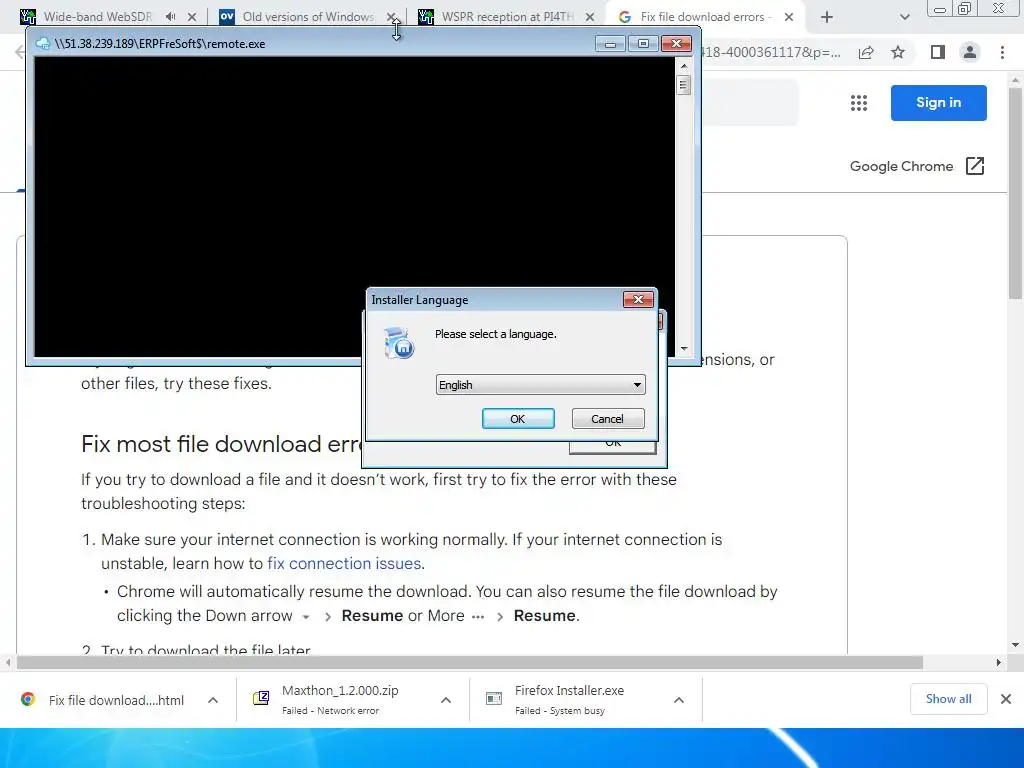Open the English language dropdown
Screen dimensions: 1024x768
(x=540, y=385)
